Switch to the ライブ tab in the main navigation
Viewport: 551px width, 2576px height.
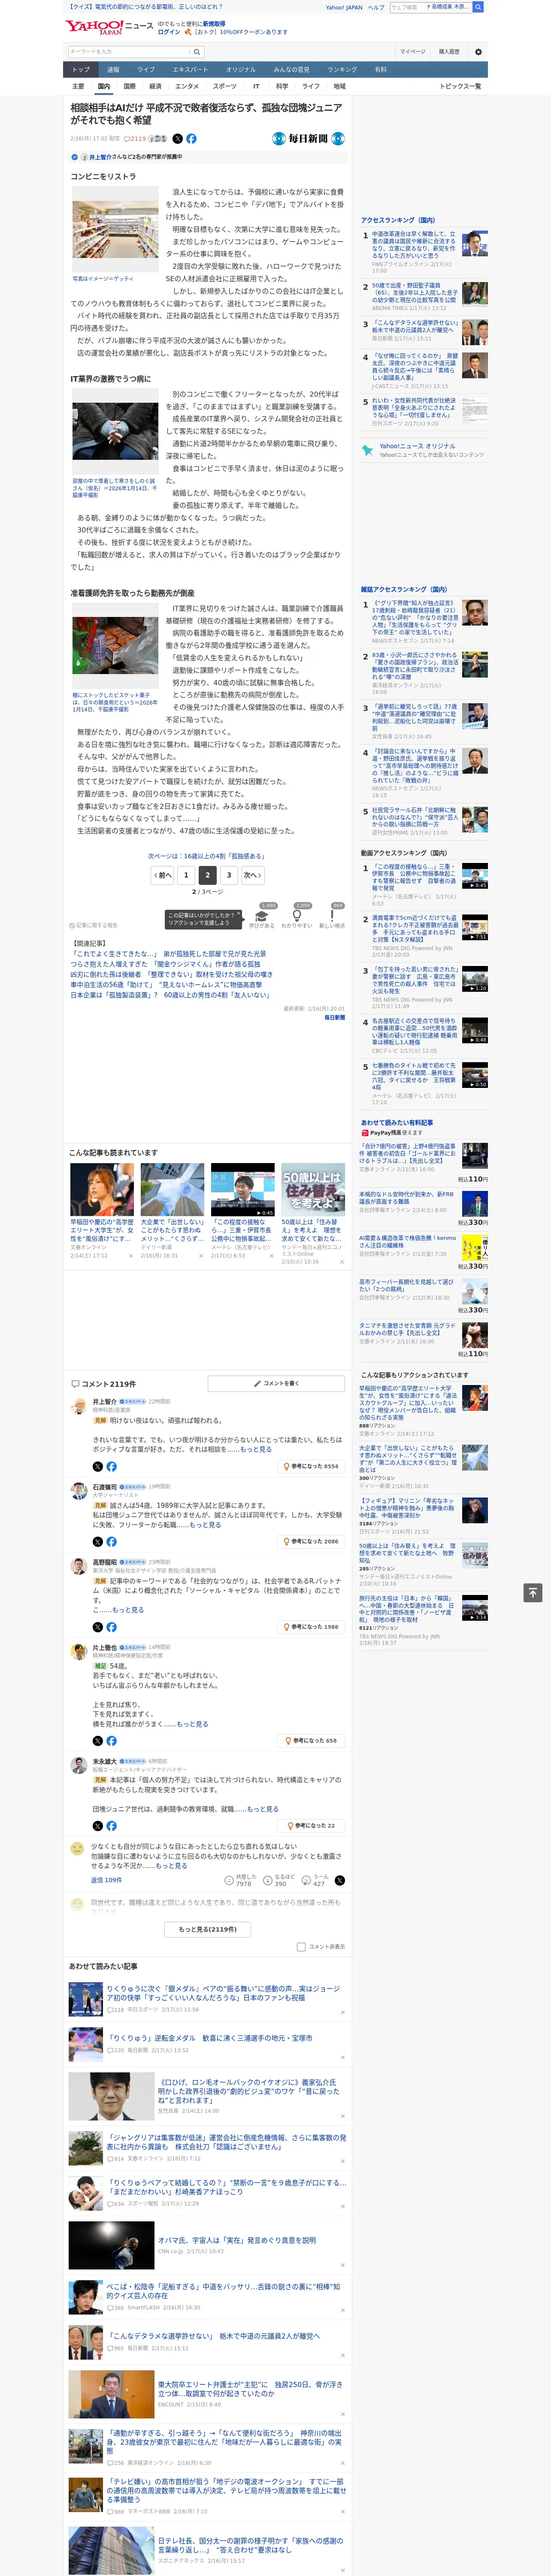[146, 69]
